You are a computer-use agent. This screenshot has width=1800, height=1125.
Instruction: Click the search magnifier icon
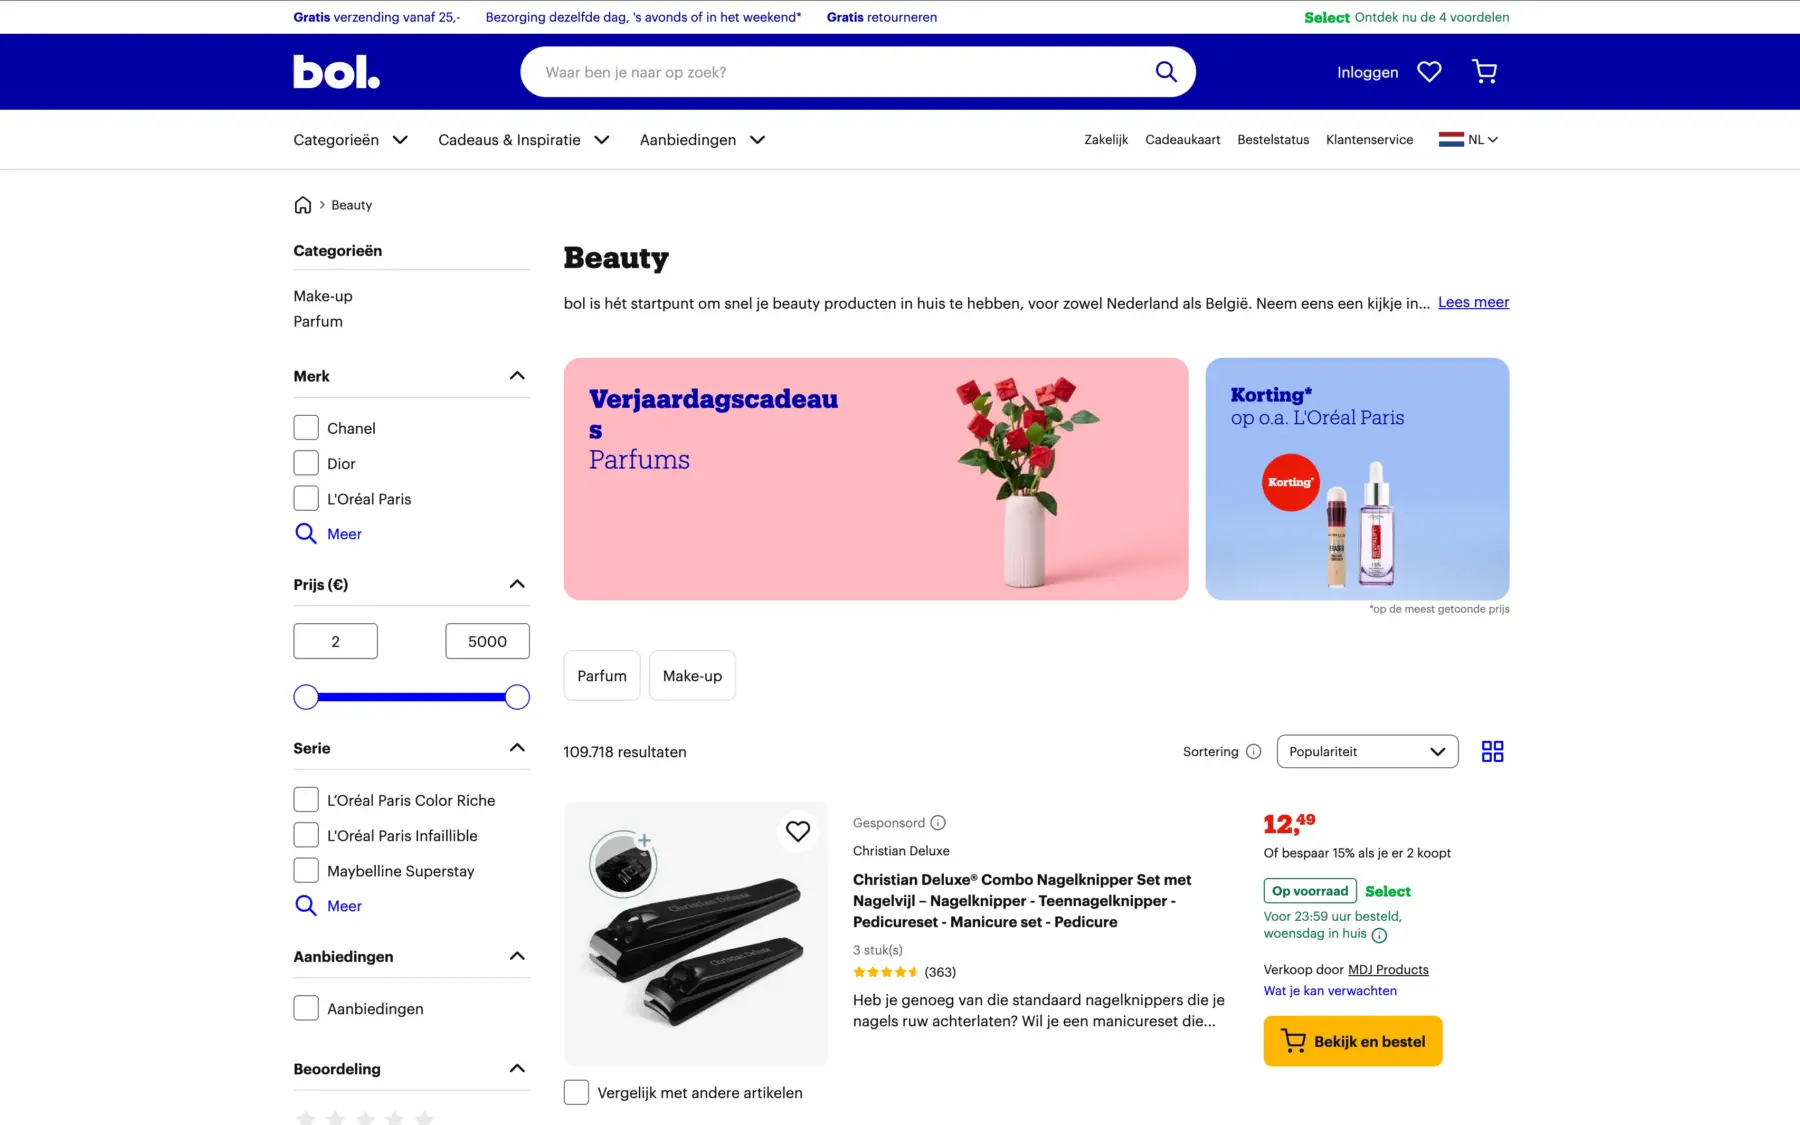(1166, 71)
